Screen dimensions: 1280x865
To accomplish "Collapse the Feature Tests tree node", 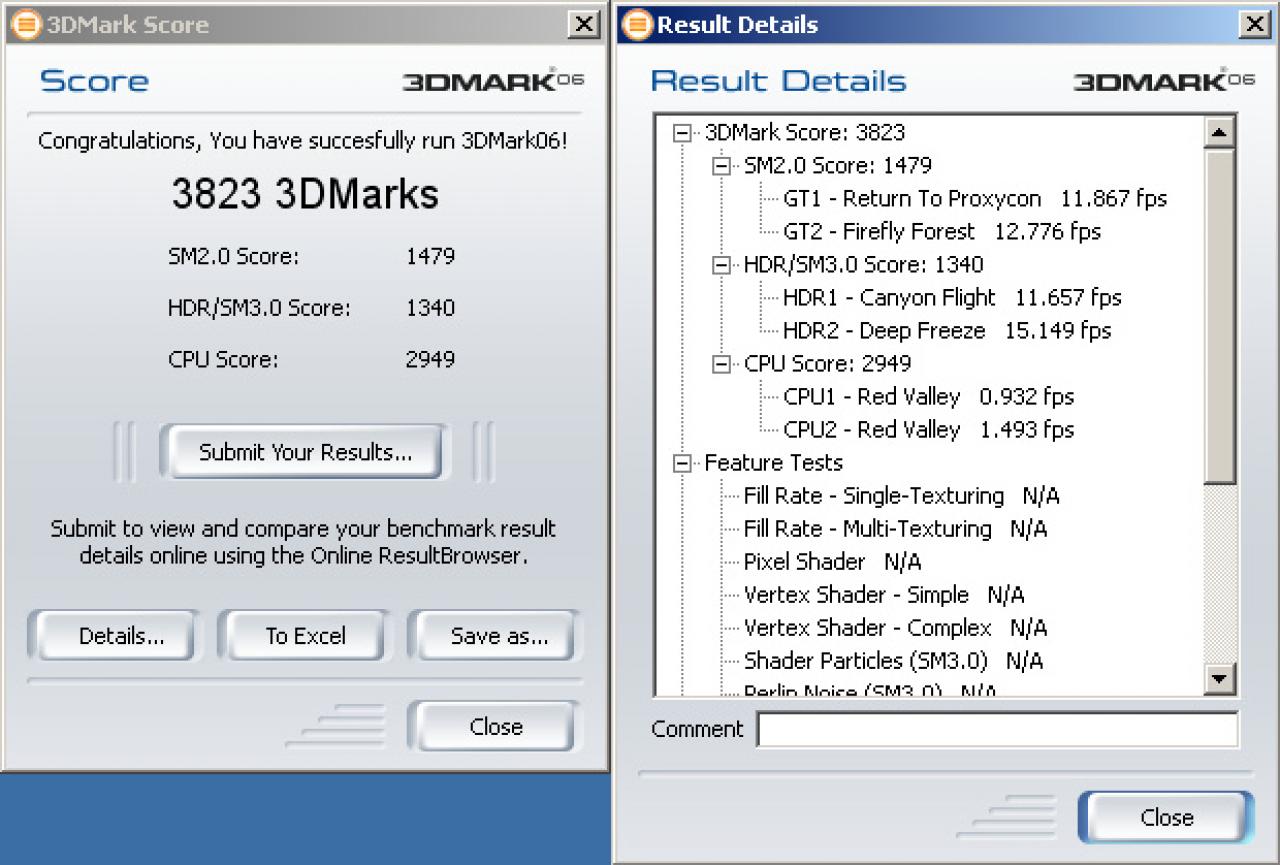I will coord(682,462).
